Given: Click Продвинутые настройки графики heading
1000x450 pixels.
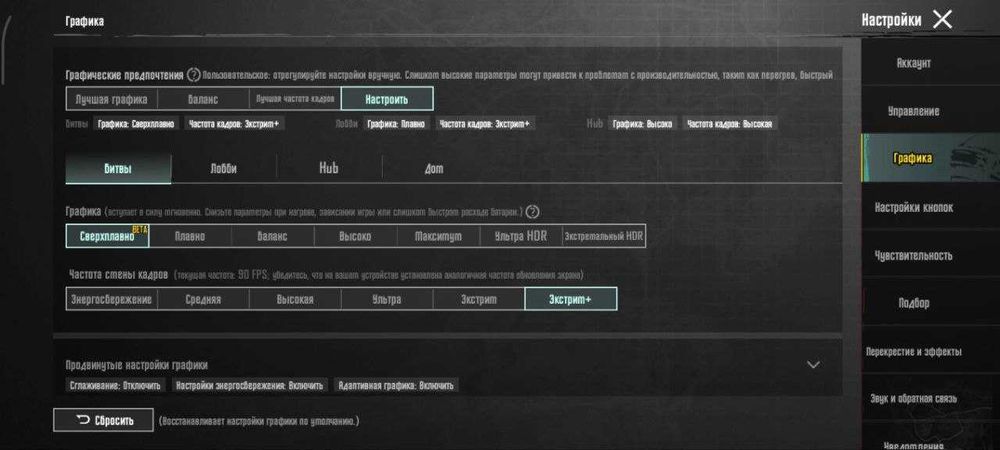Looking at the screenshot, I should pyautogui.click(x=136, y=365).
